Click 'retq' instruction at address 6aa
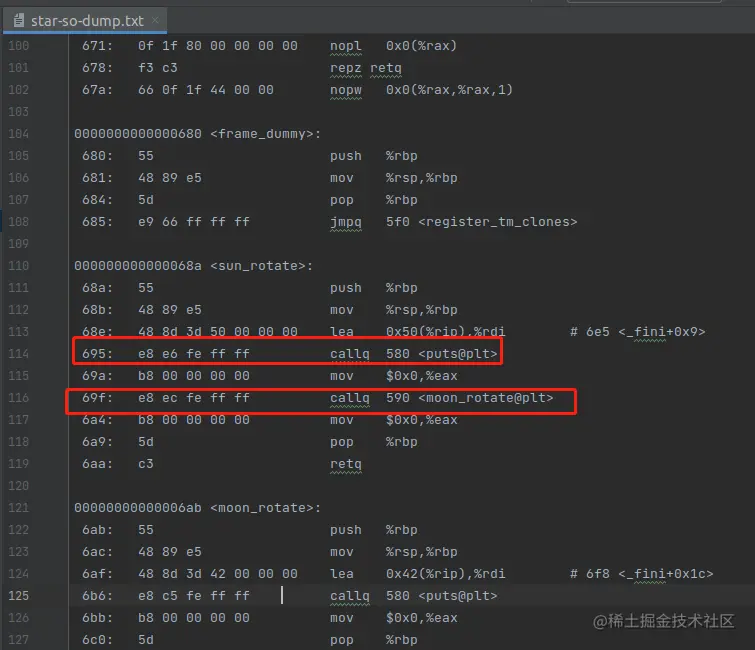 click(346, 464)
